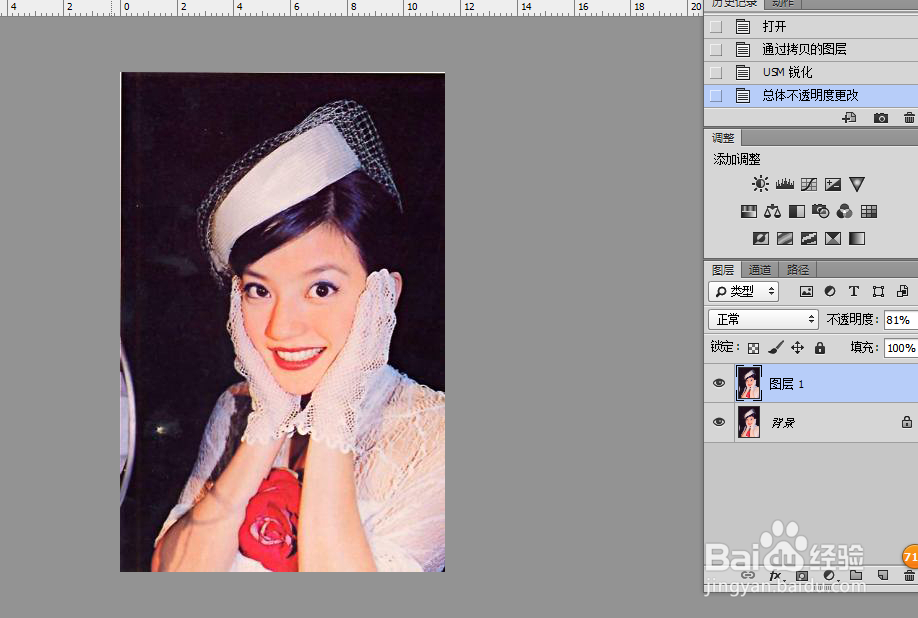
Task: Filter layers by pixel layers icon
Action: (806, 291)
